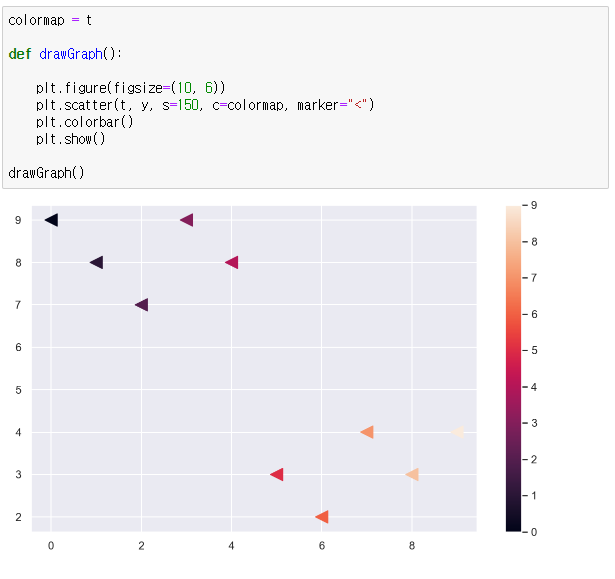Click x-axis tick label 8
Image resolution: width=615 pixels, height=579 pixels.
point(412,546)
